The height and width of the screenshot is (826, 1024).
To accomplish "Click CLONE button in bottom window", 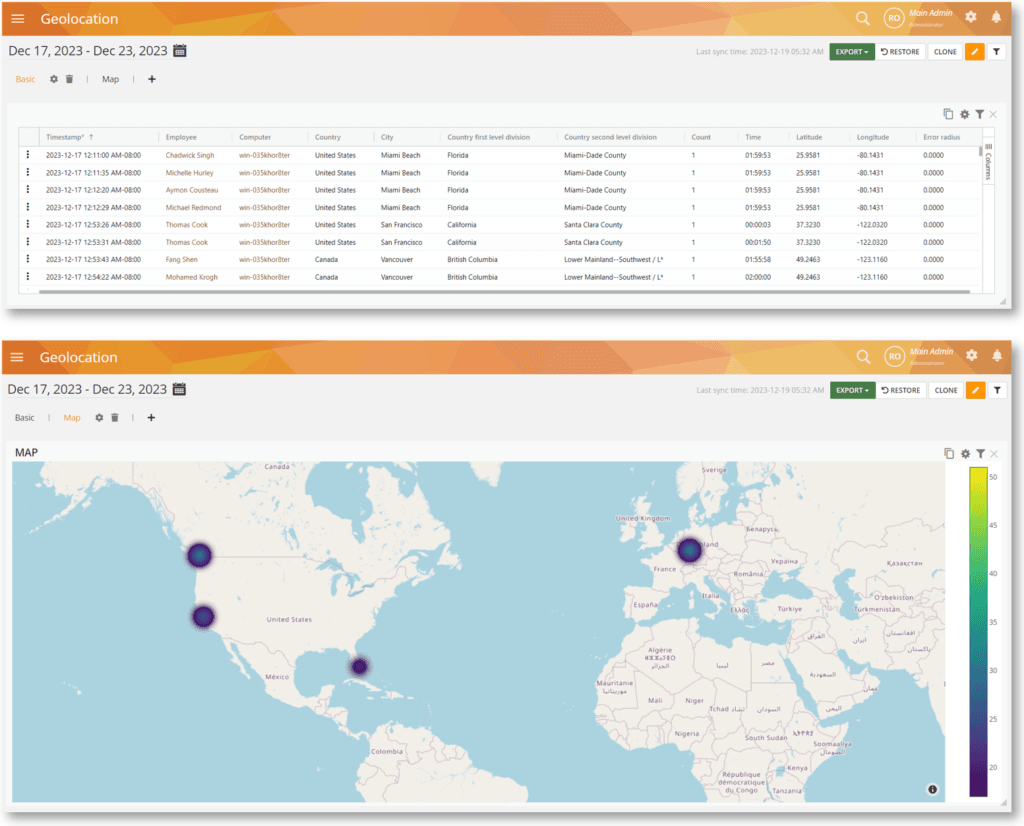I will point(946,390).
